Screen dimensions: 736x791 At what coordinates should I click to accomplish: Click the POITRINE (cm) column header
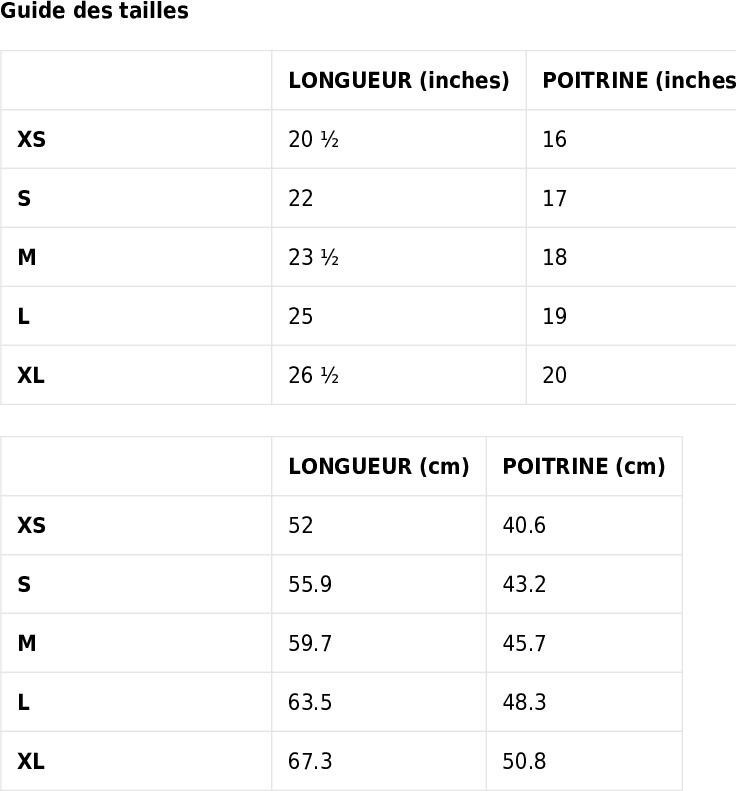point(584,466)
